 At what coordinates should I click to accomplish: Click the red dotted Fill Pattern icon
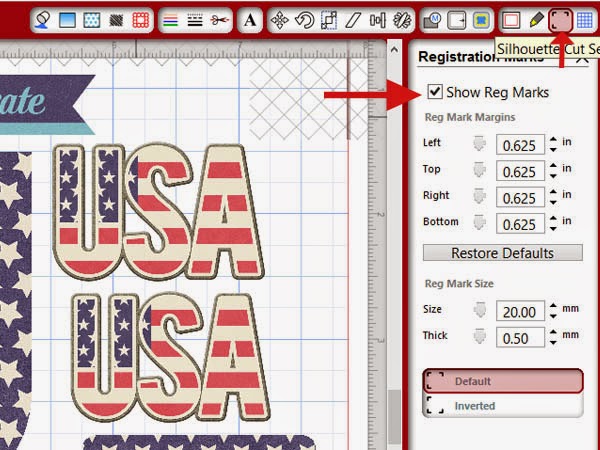click(x=140, y=20)
